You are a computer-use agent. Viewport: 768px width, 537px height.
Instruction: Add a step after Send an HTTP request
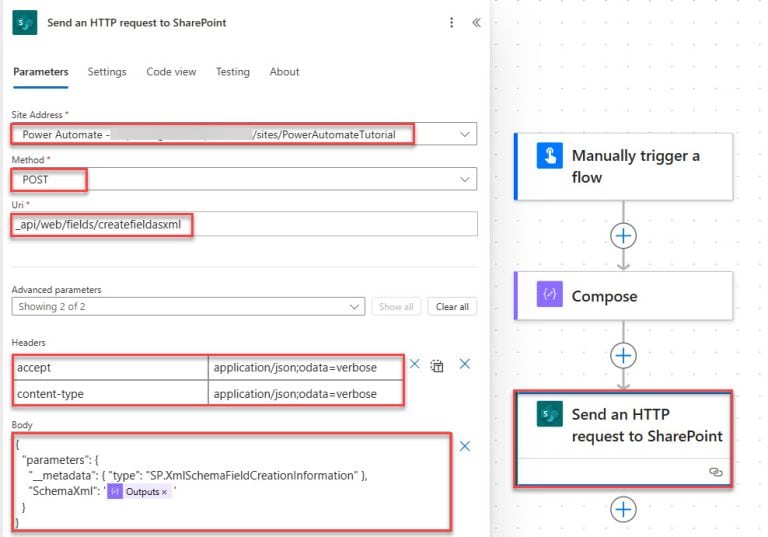tap(623, 510)
